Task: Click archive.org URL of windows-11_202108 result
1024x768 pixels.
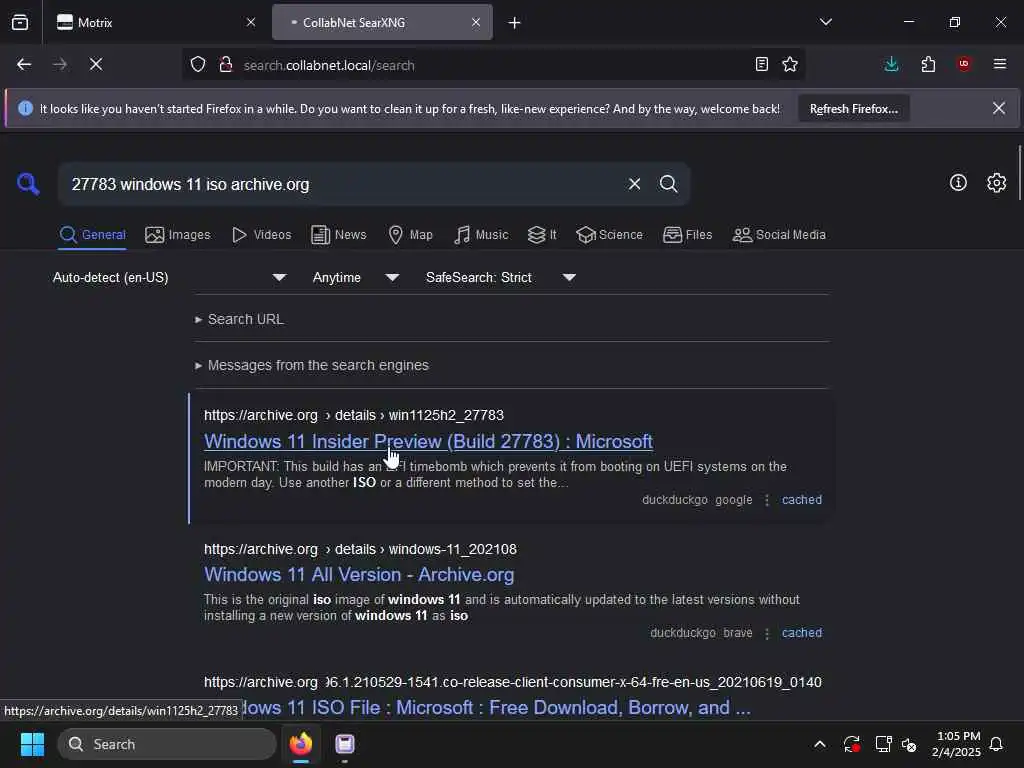Action: 360,549
